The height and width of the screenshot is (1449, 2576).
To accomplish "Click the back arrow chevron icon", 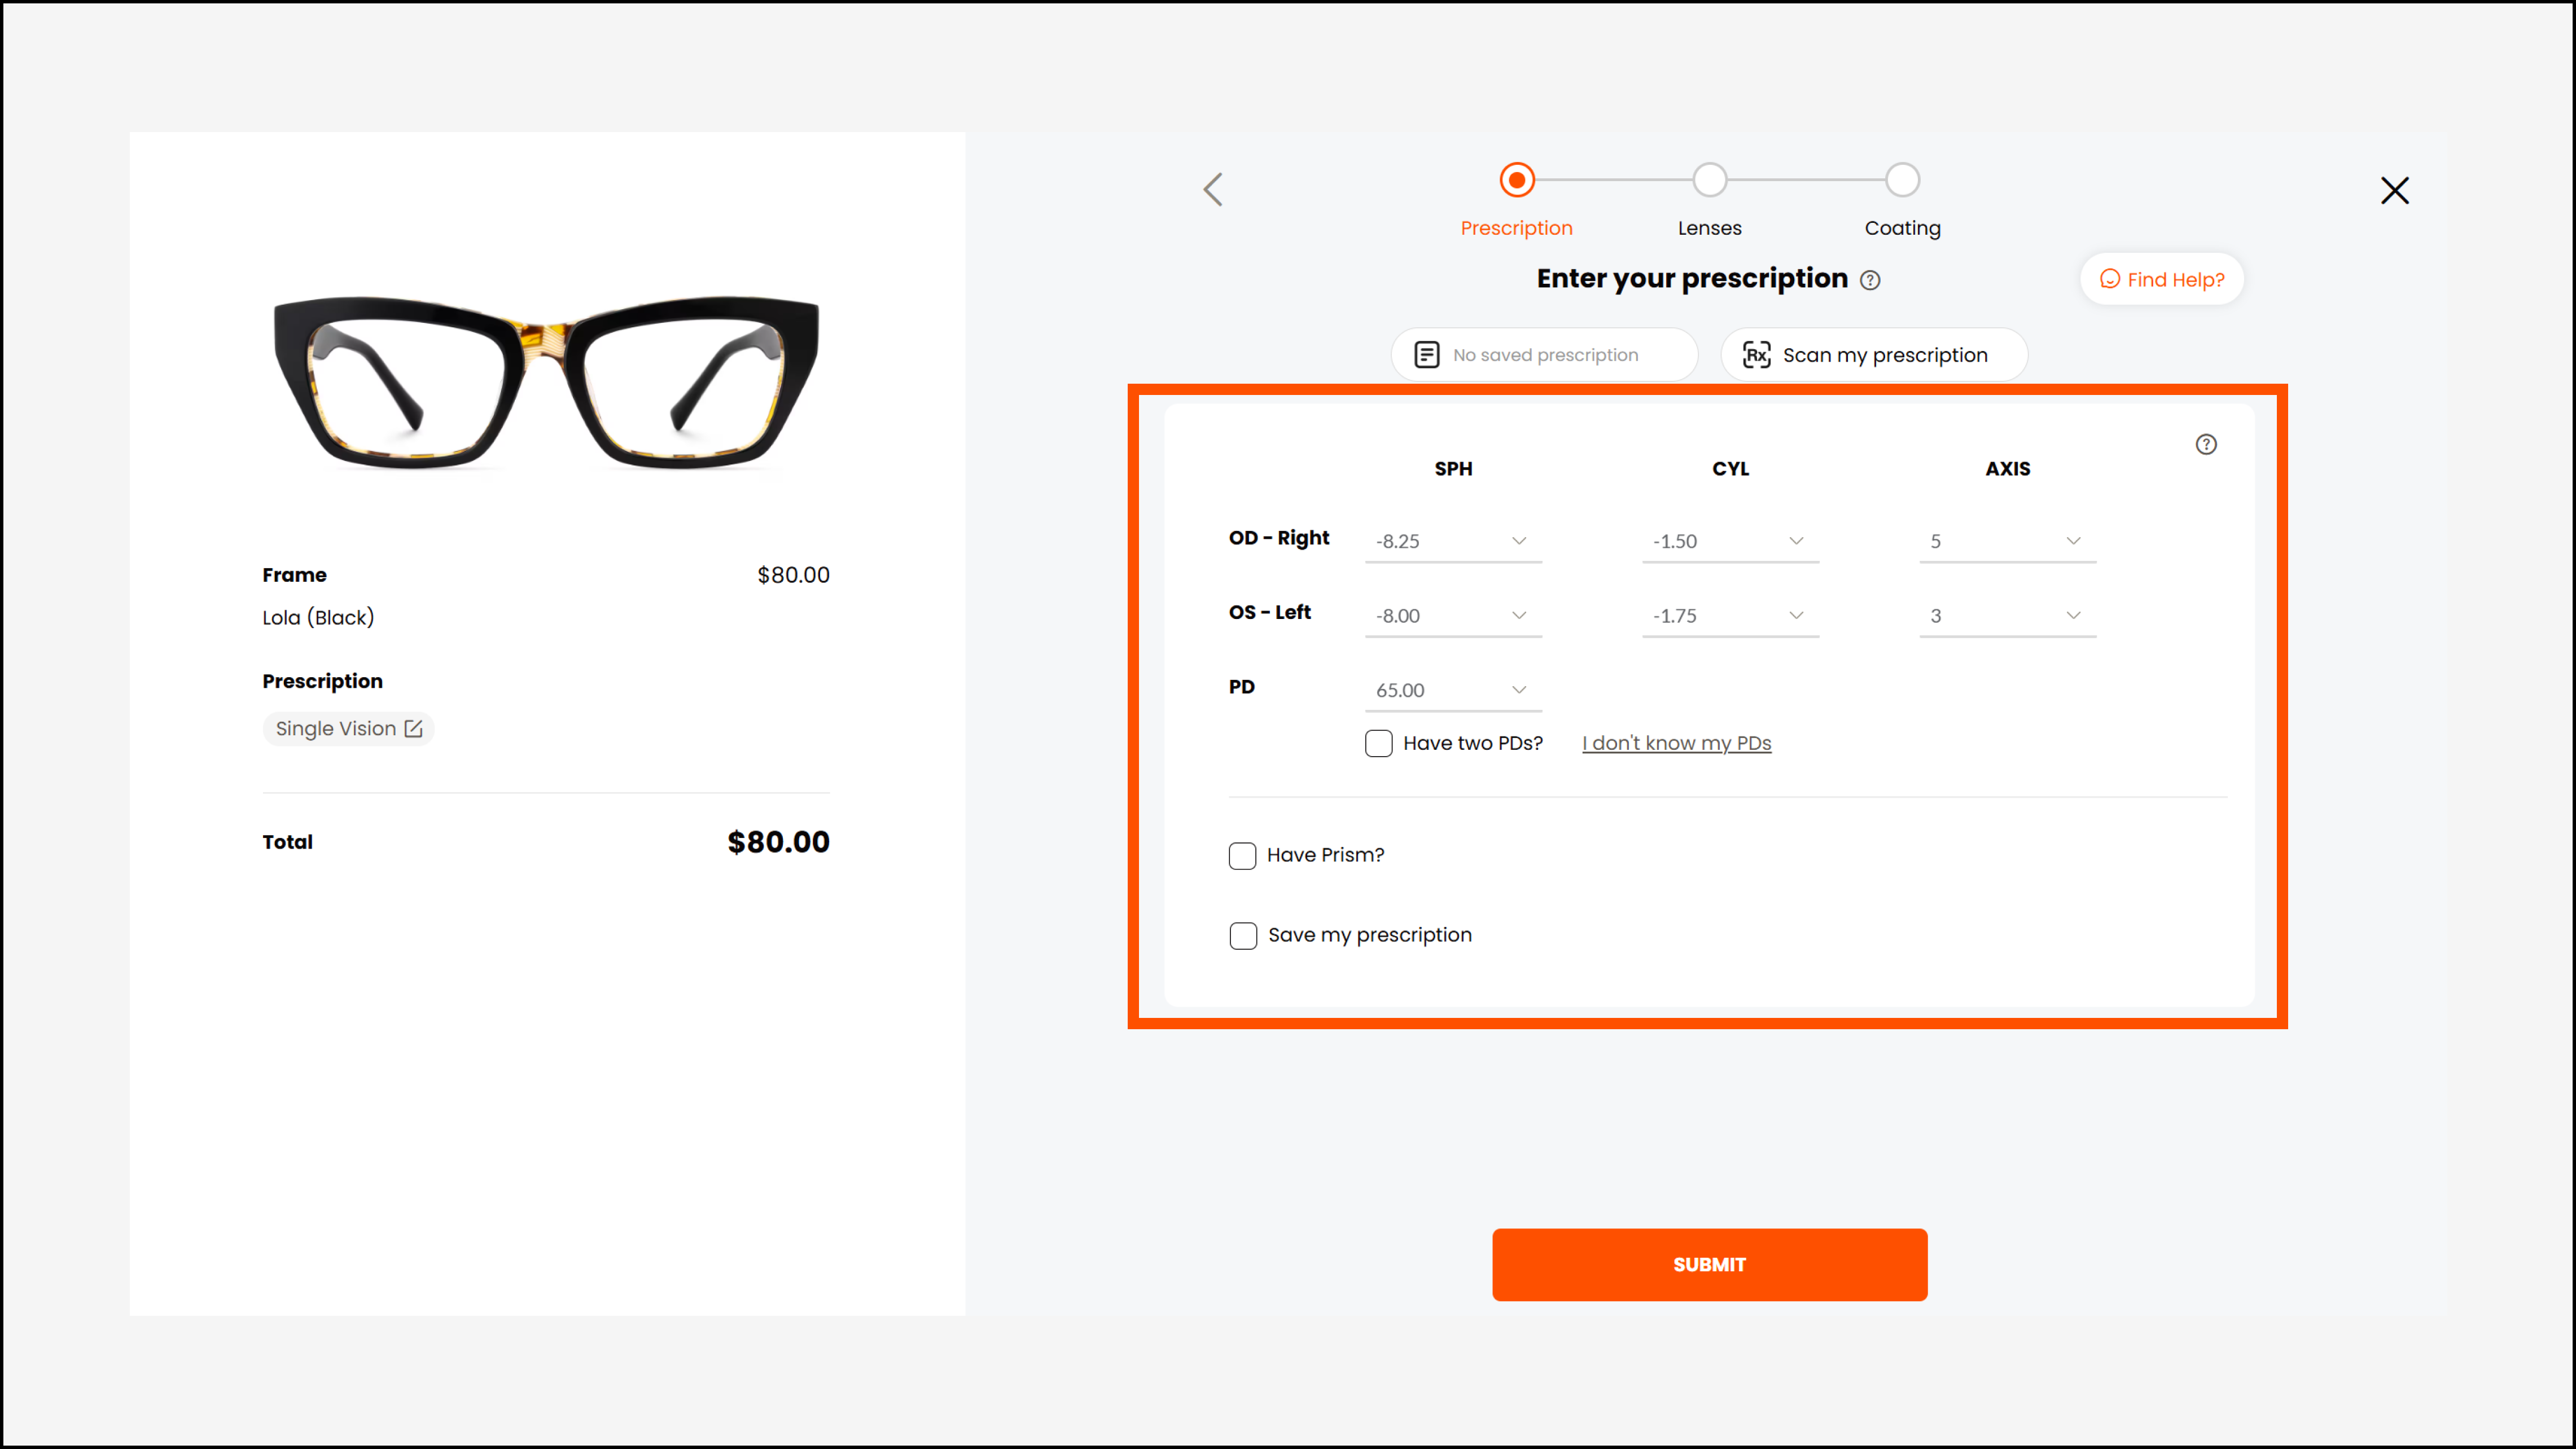I will tap(1213, 189).
